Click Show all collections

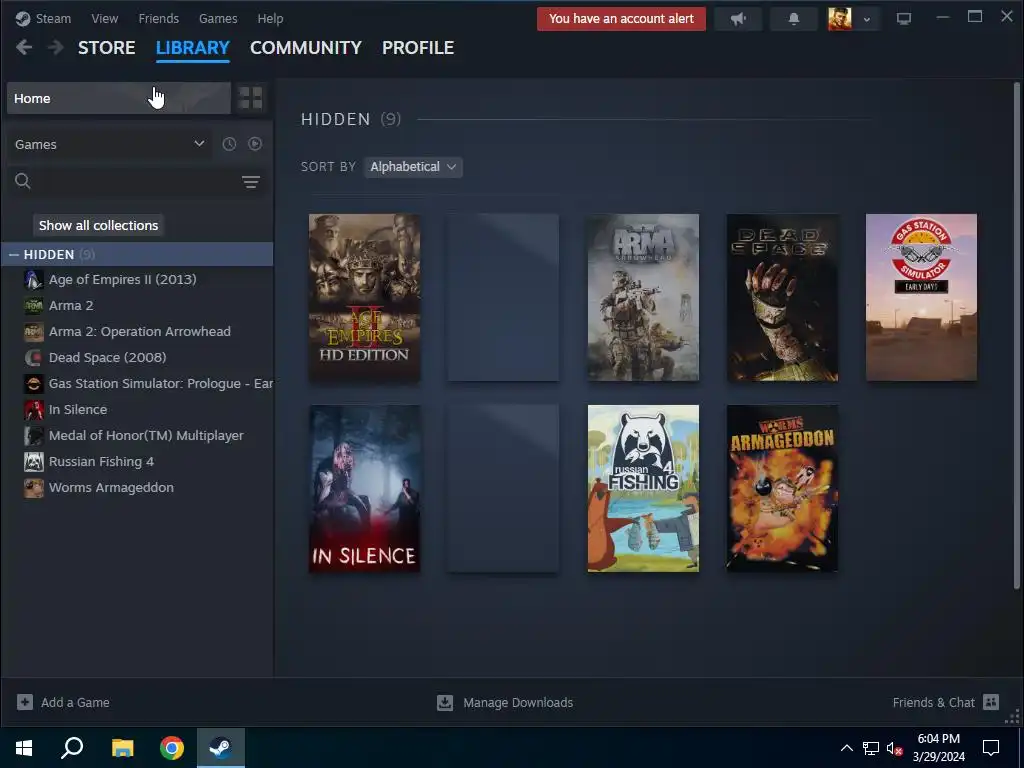99,225
